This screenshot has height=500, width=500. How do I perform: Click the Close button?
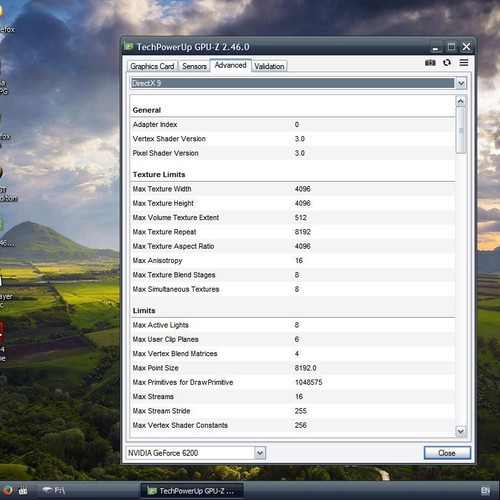447,453
